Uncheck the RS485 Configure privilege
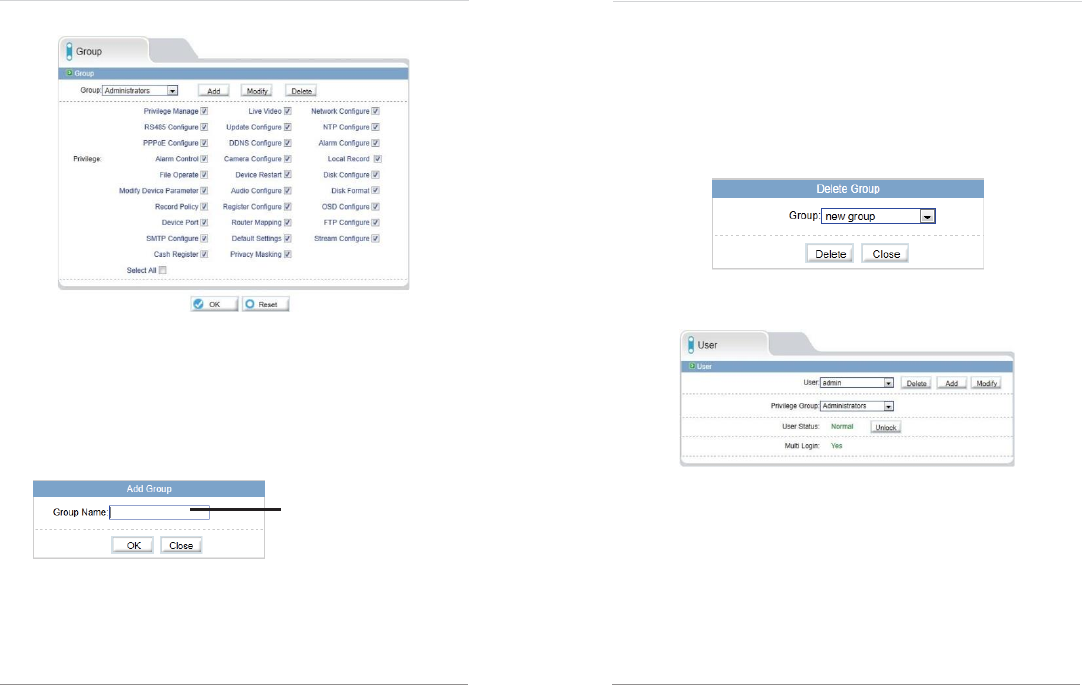Screen dimensions: 1082x685 (x=204, y=127)
